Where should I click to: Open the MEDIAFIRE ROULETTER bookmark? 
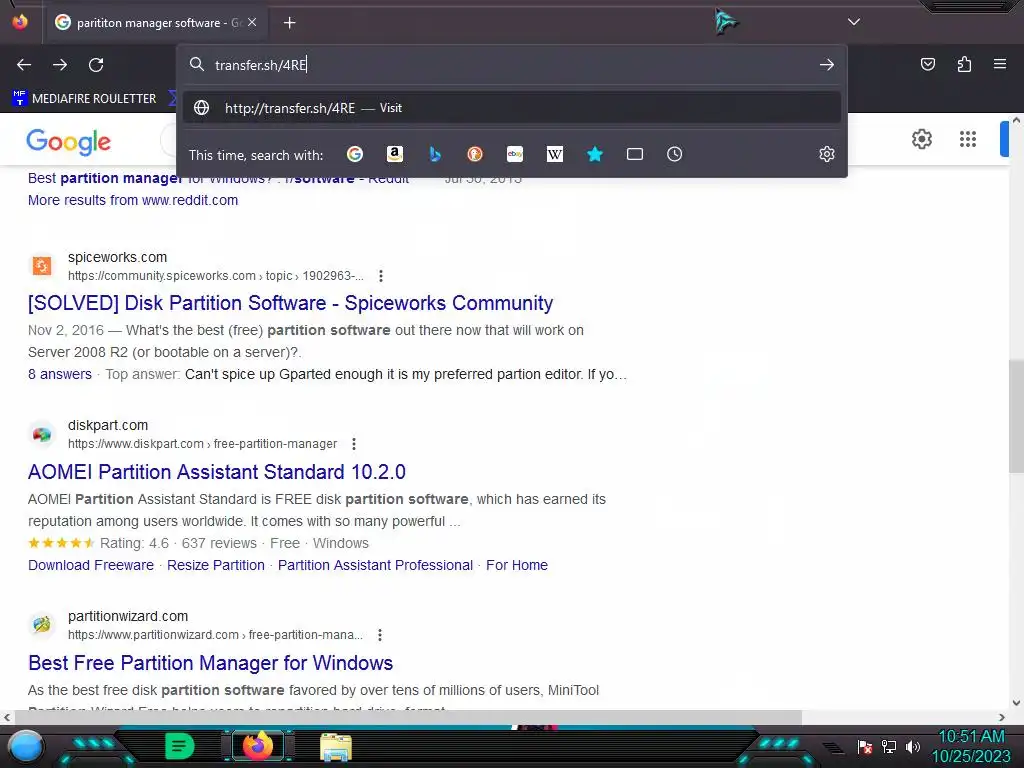[85, 99]
